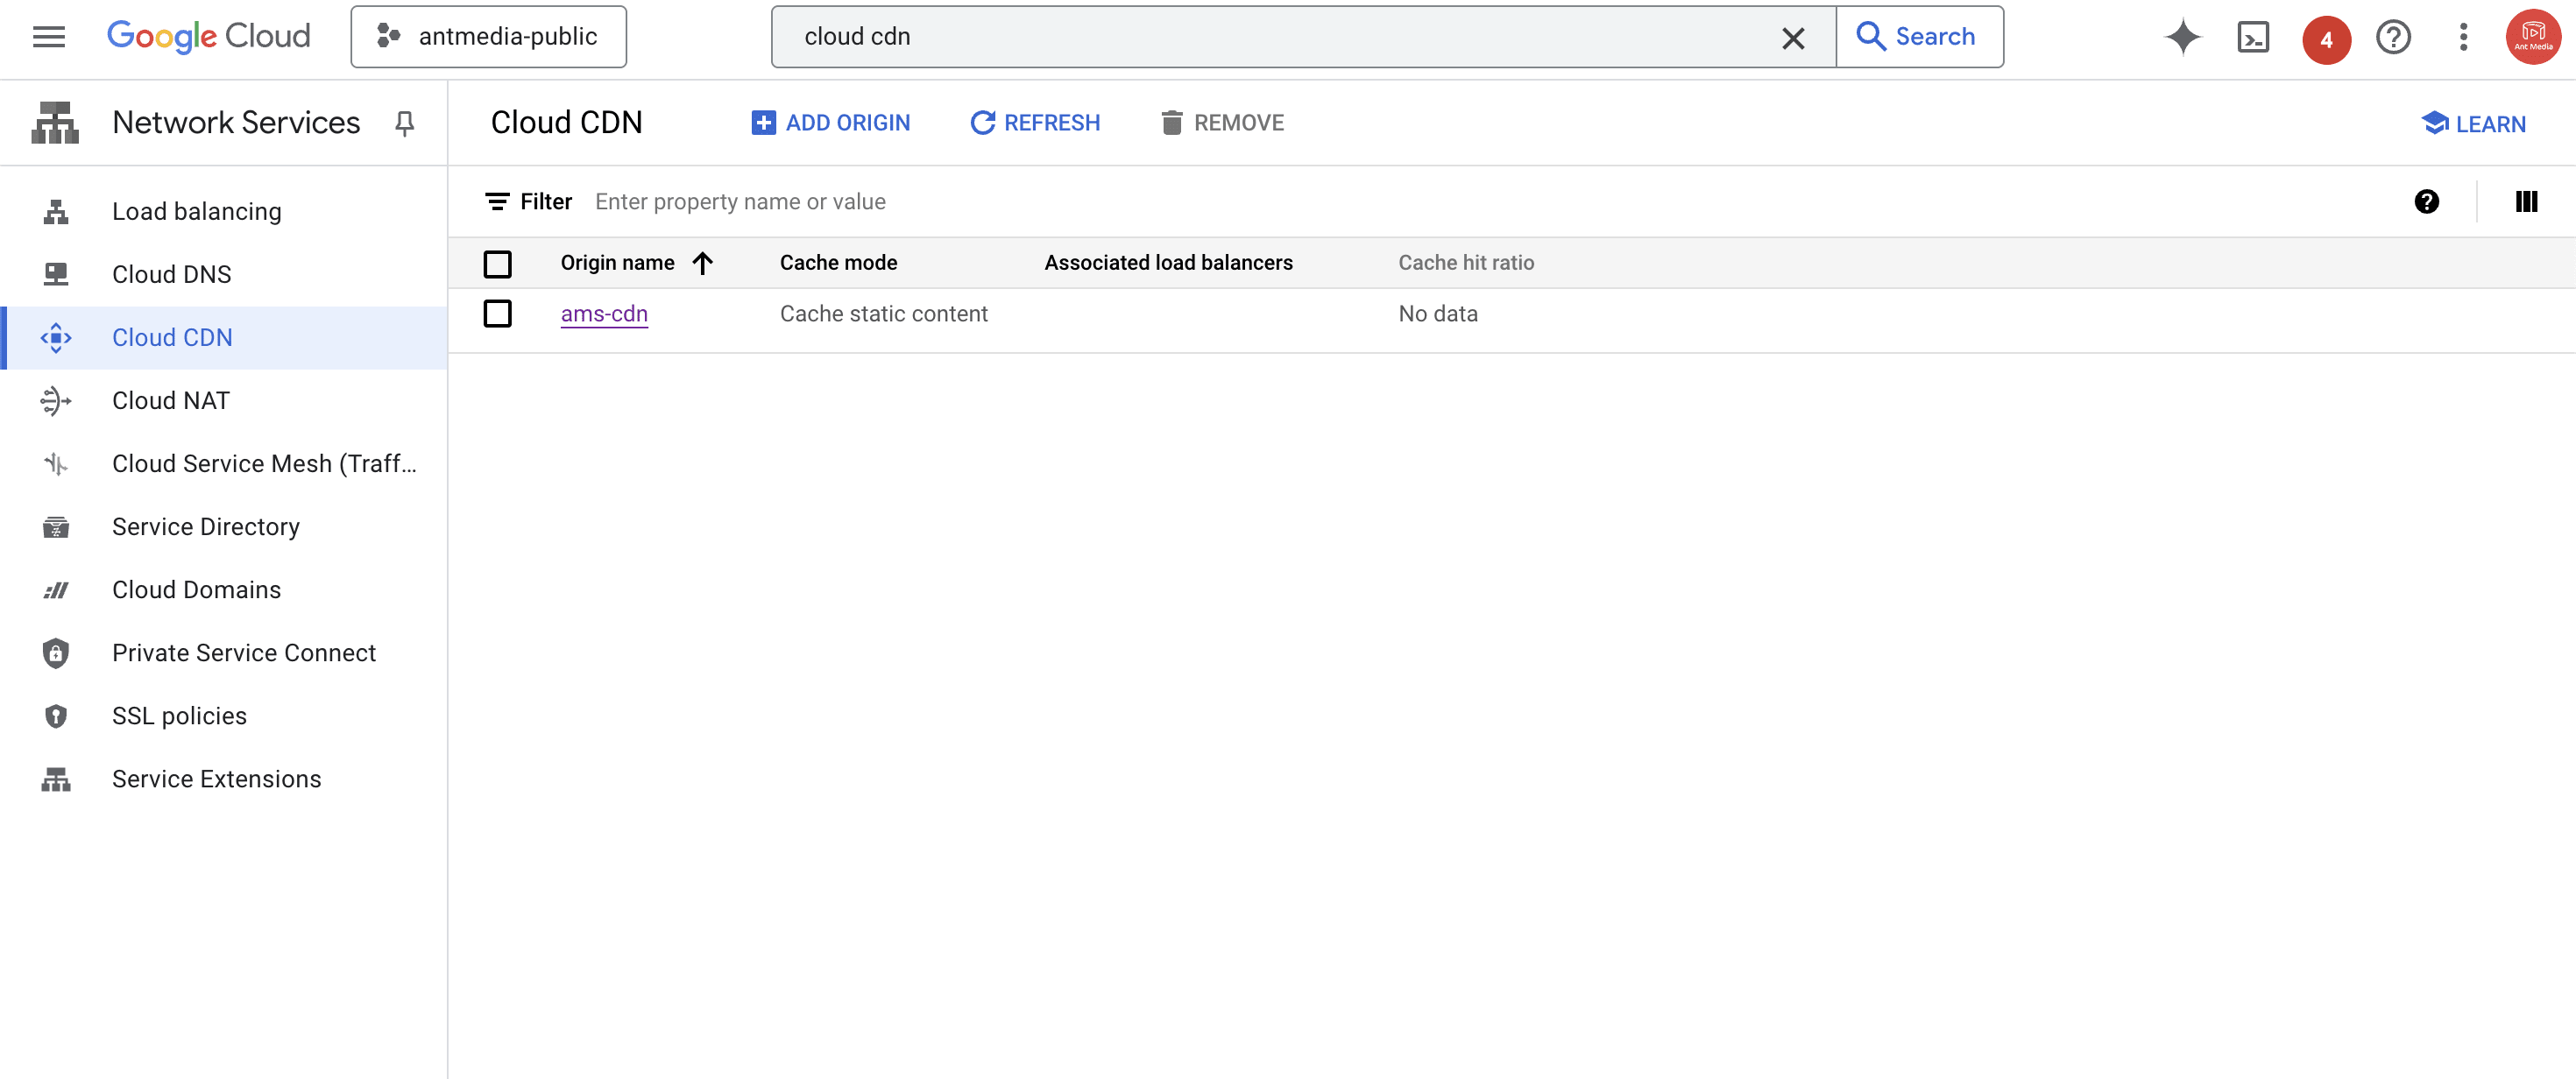Click the Google Cloud logo
Image resolution: width=2576 pixels, height=1079 pixels.
[208, 37]
